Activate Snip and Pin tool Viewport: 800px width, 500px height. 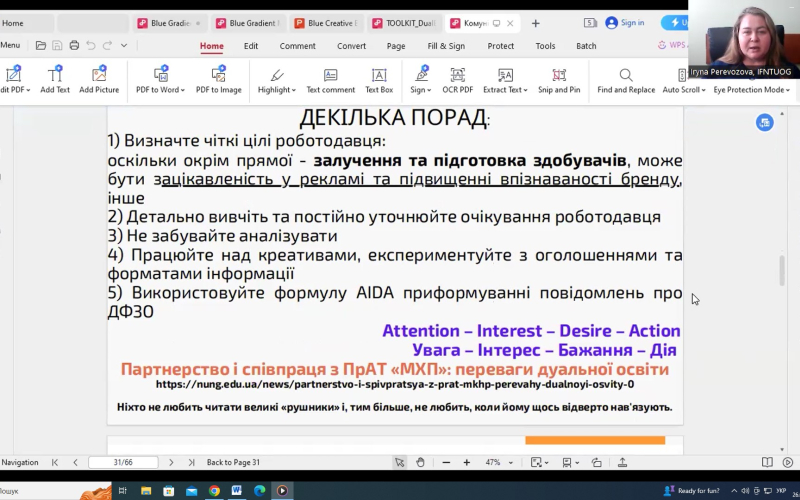[559, 80]
